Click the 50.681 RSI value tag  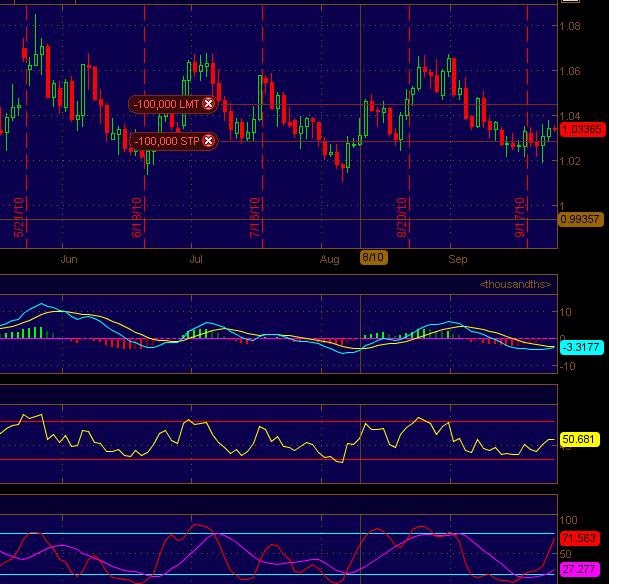(x=579, y=439)
